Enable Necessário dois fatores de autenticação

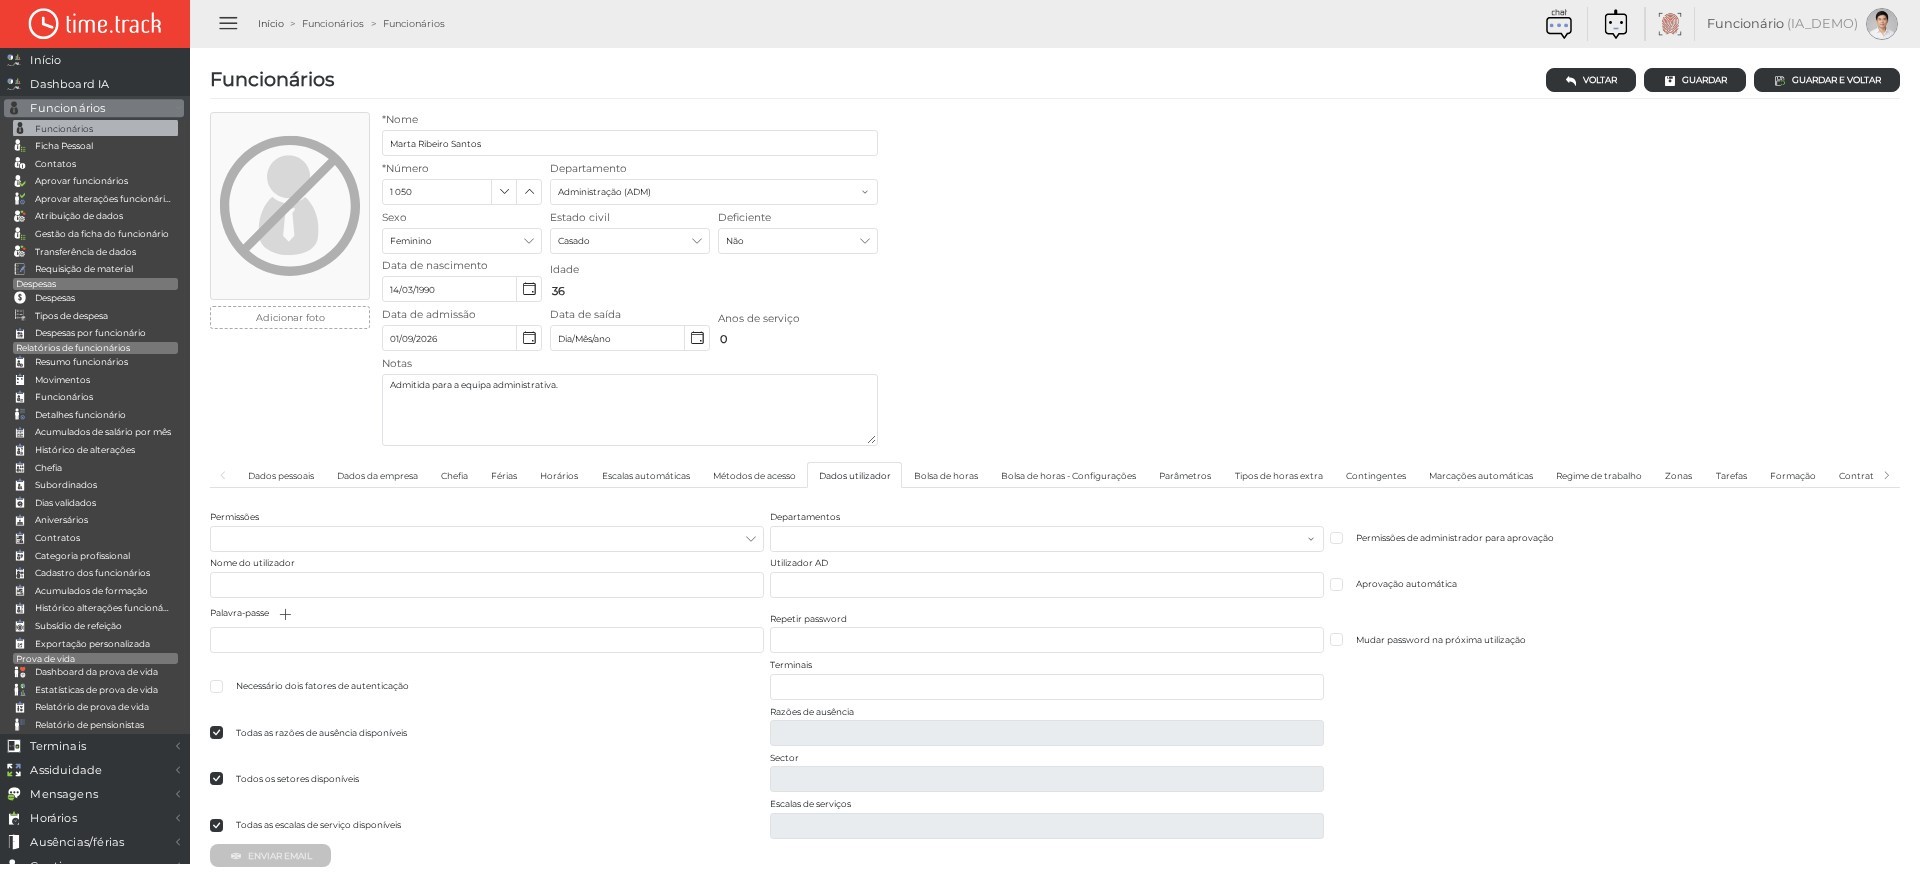click(x=216, y=686)
